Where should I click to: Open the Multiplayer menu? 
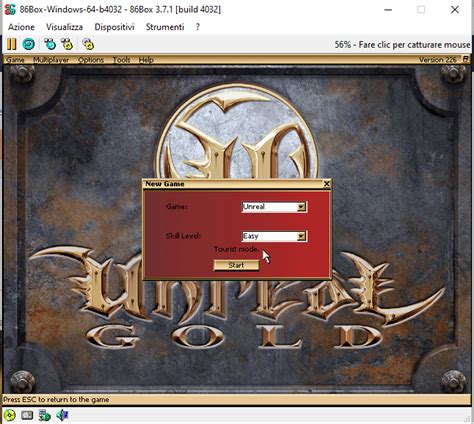pyautogui.click(x=51, y=60)
